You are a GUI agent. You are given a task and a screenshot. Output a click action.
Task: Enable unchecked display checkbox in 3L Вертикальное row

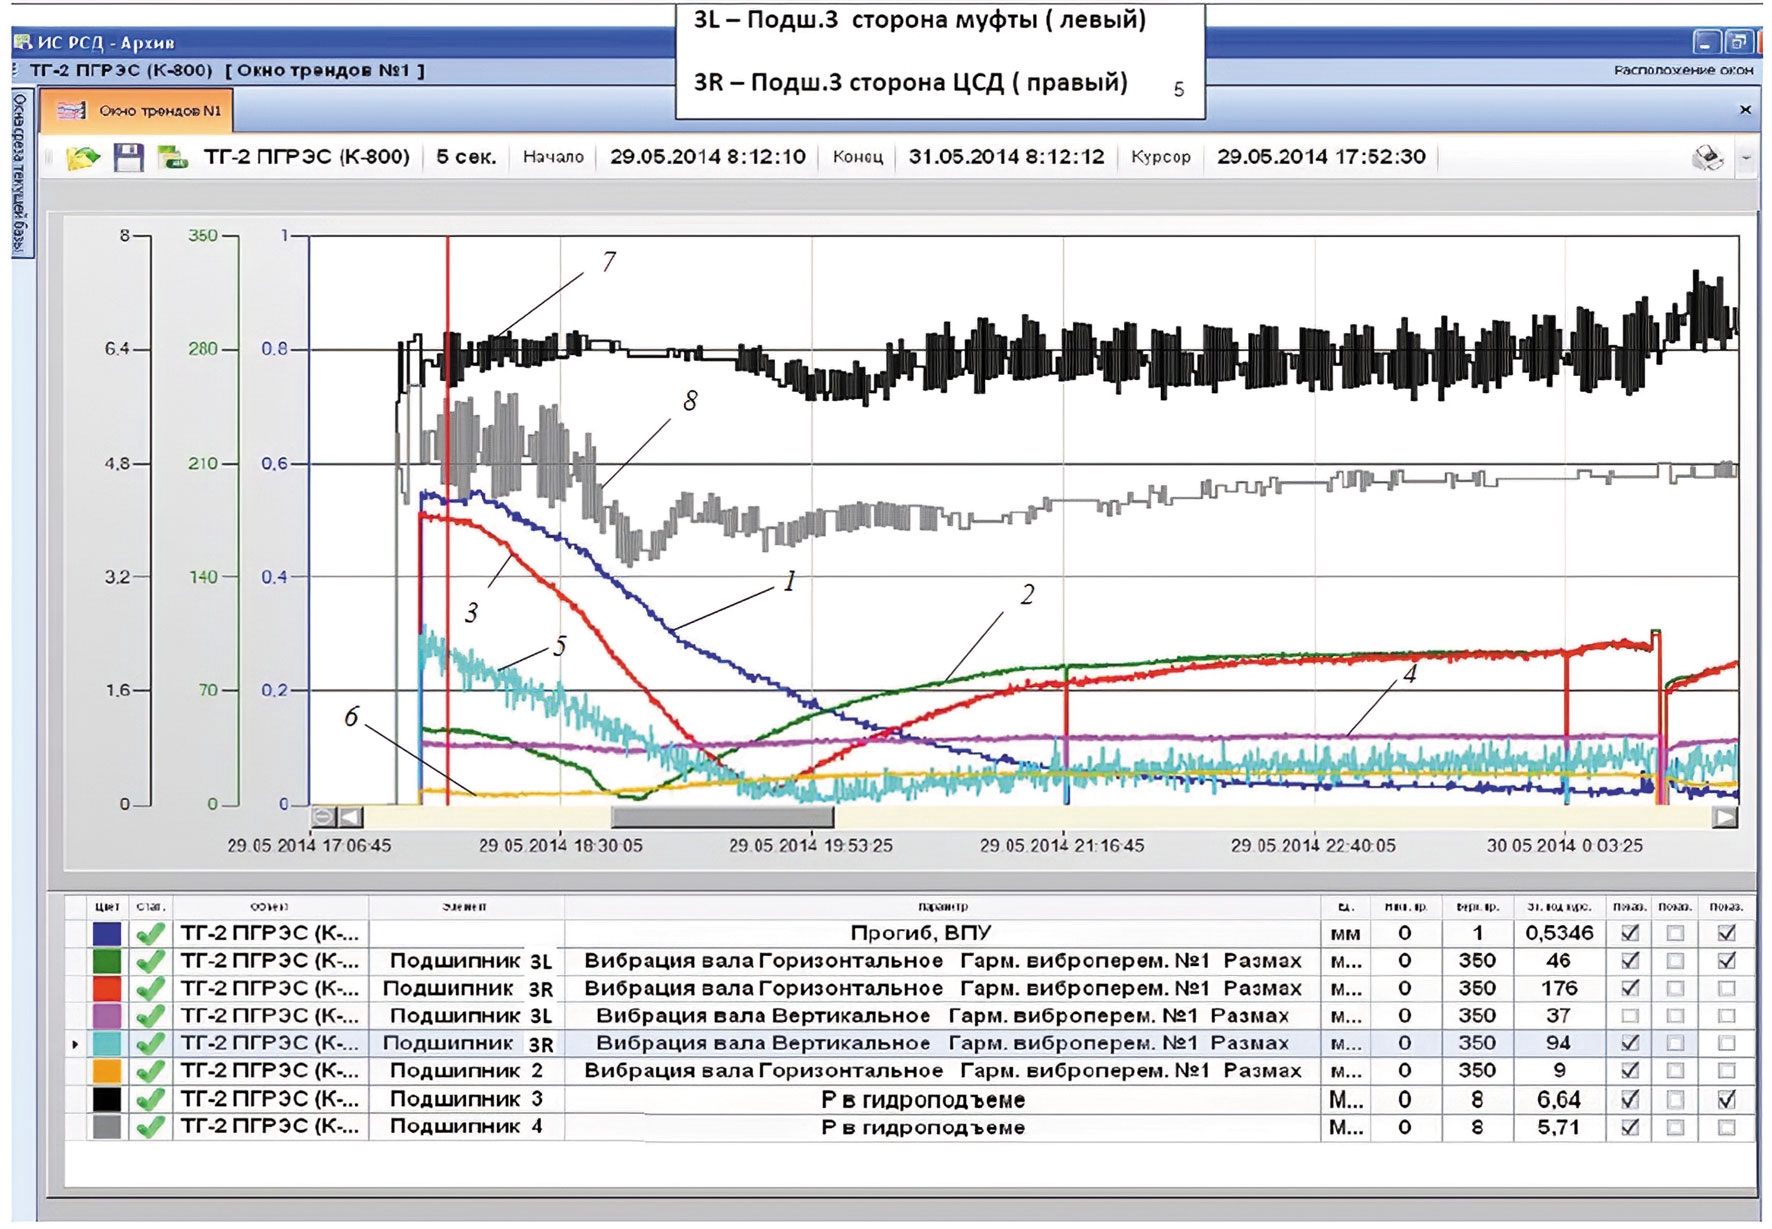coord(1630,1016)
